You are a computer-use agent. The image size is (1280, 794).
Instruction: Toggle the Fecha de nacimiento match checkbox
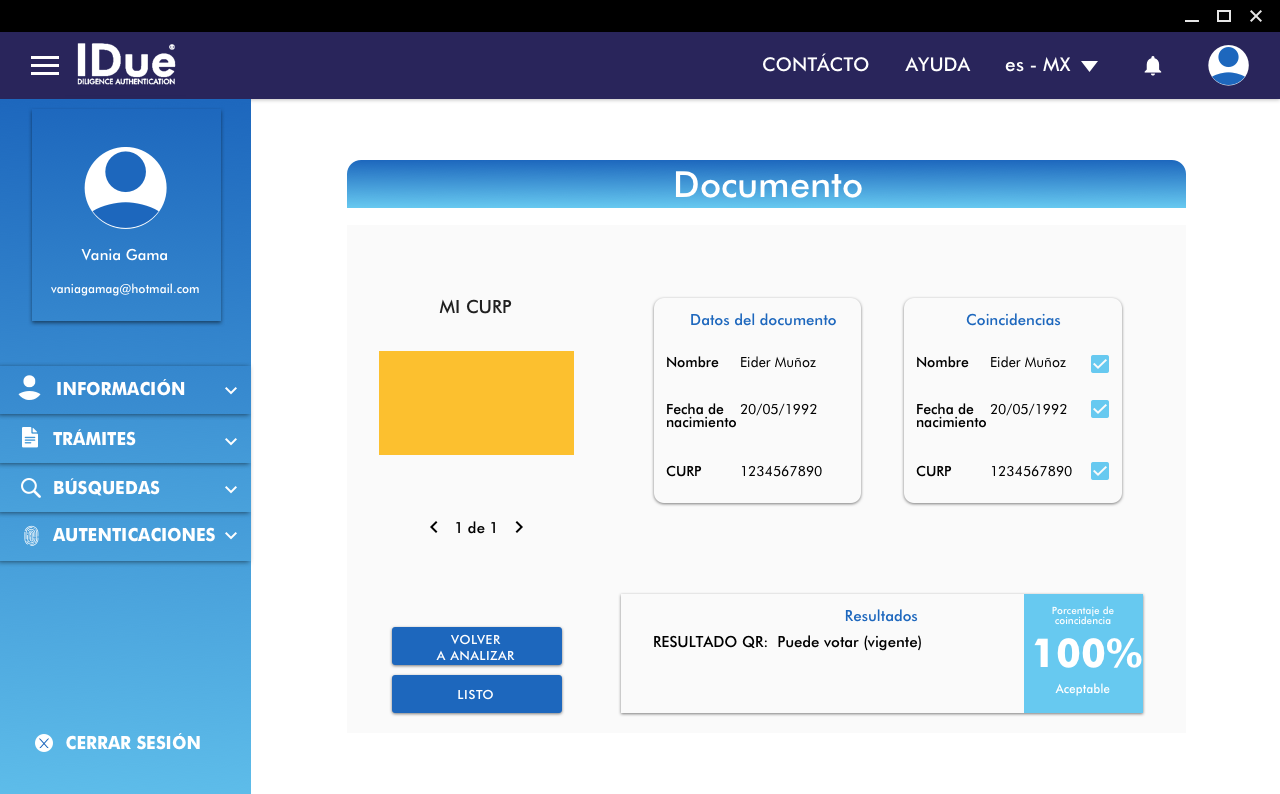pyautogui.click(x=1100, y=409)
